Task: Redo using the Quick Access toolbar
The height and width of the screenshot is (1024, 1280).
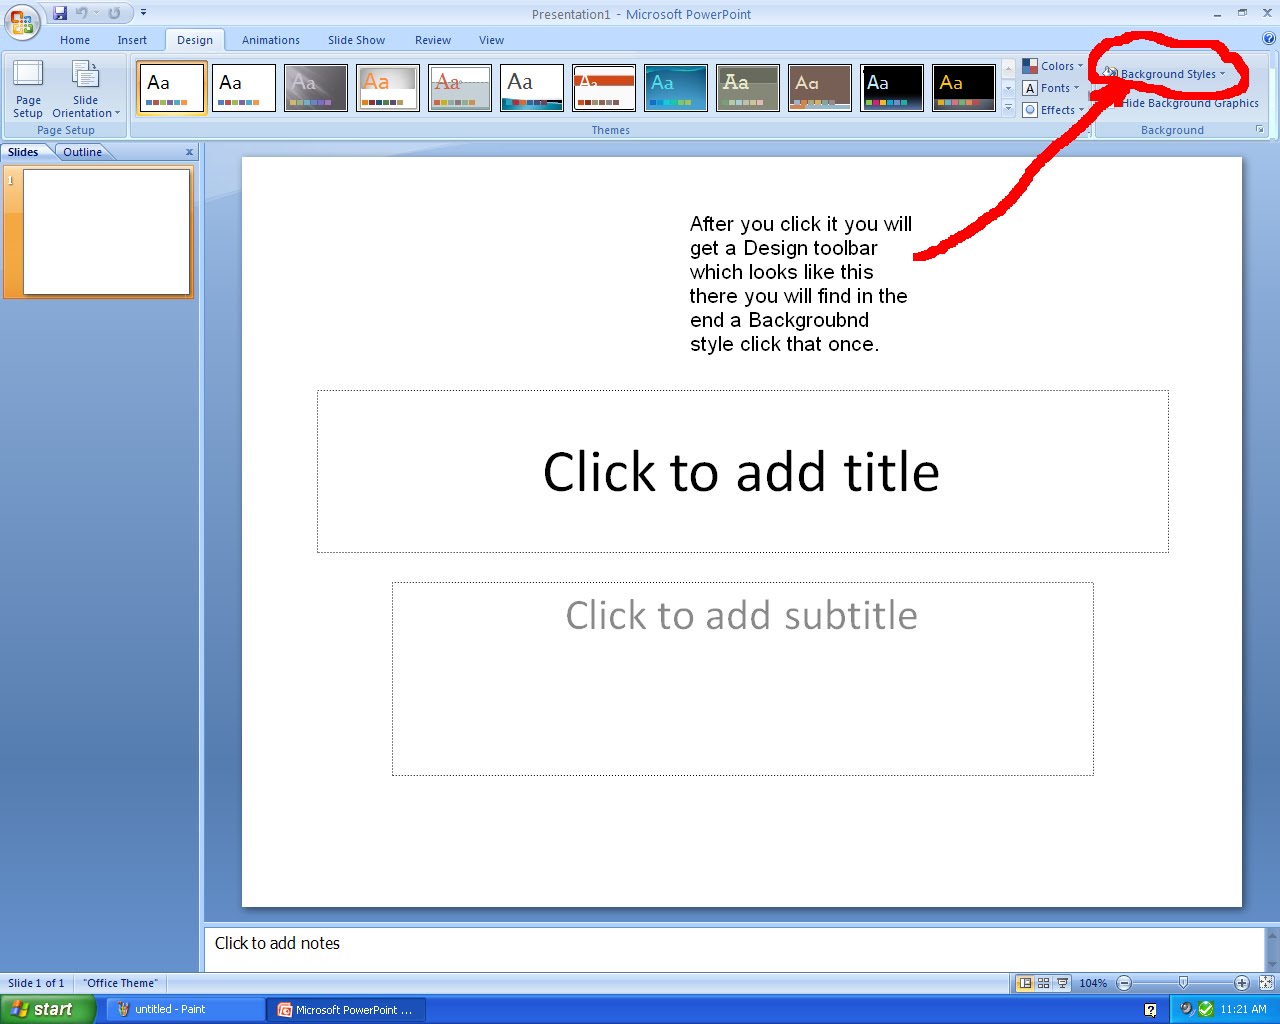Action: pyautogui.click(x=115, y=13)
